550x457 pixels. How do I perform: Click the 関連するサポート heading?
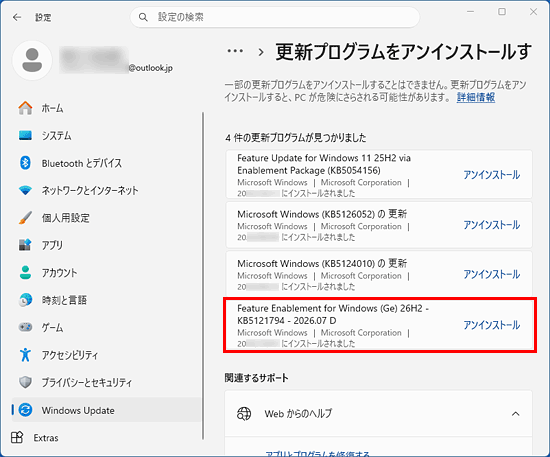click(256, 378)
